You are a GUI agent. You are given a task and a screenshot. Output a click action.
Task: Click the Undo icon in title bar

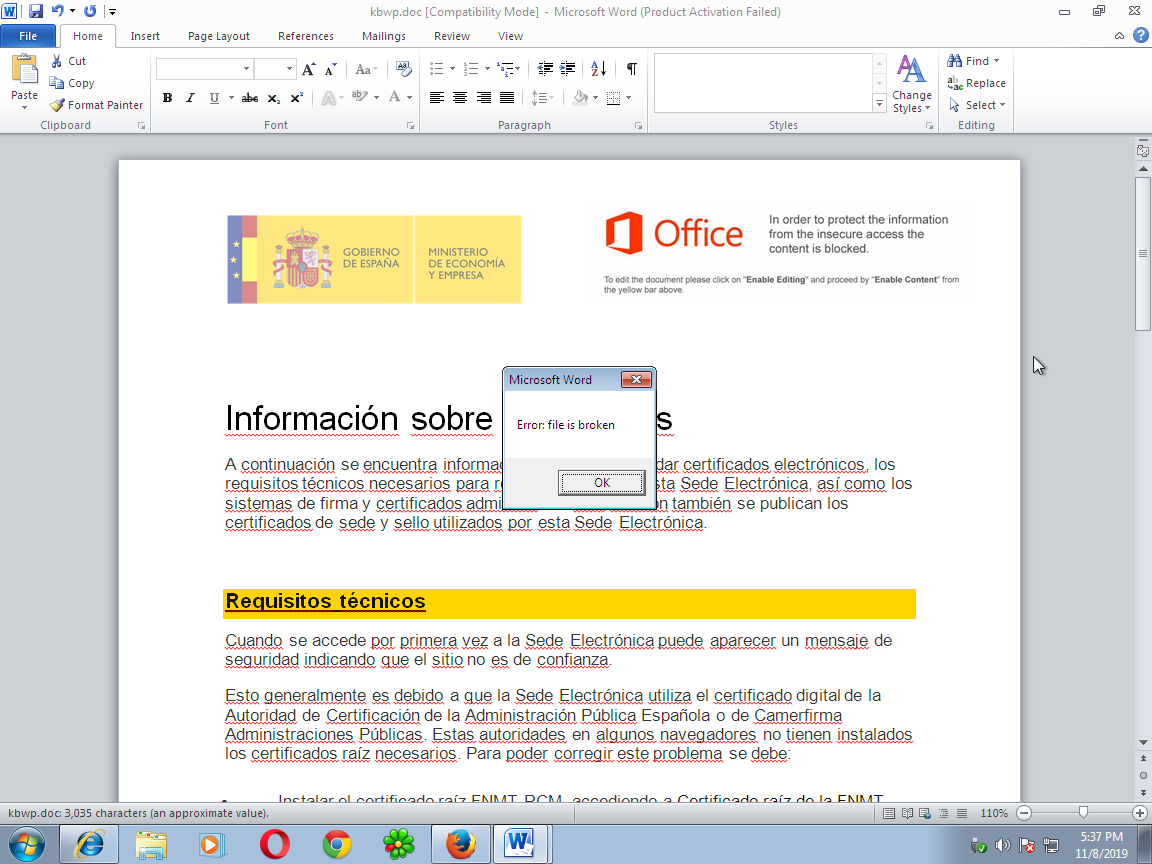57,11
